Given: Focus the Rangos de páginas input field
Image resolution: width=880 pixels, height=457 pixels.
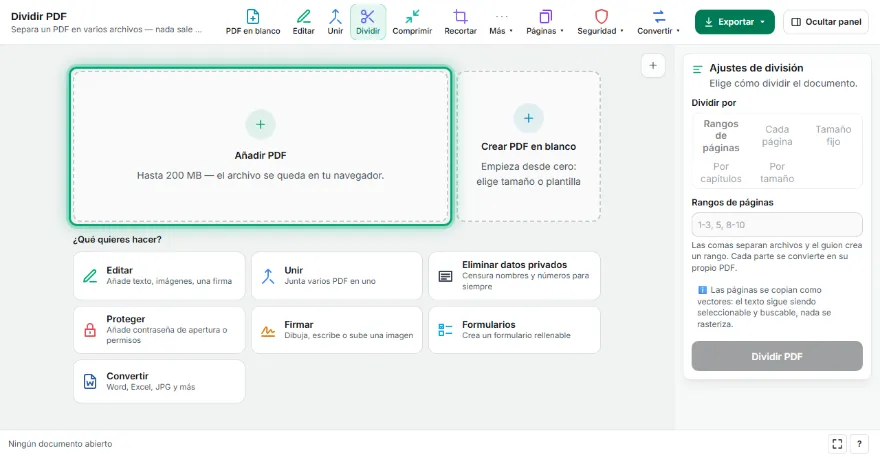Looking at the screenshot, I should pos(777,225).
